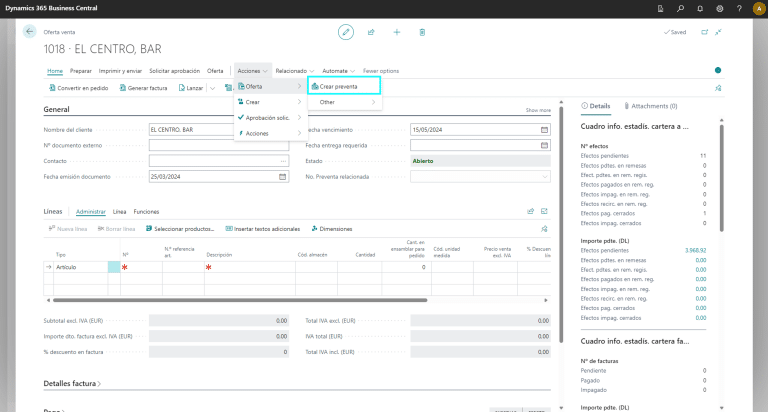Click the Nº documento externo field
Screen dimensions: 768x412
pos(219,145)
